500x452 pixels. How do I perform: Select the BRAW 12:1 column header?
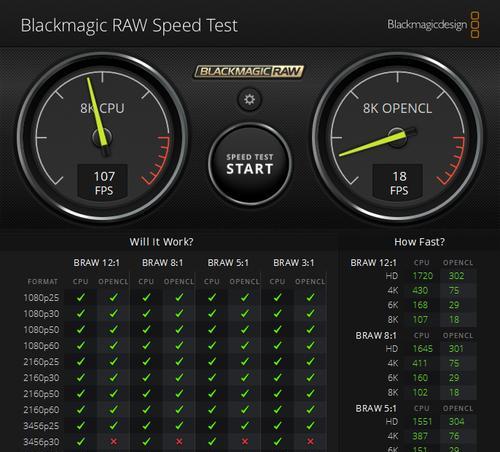click(x=97, y=263)
